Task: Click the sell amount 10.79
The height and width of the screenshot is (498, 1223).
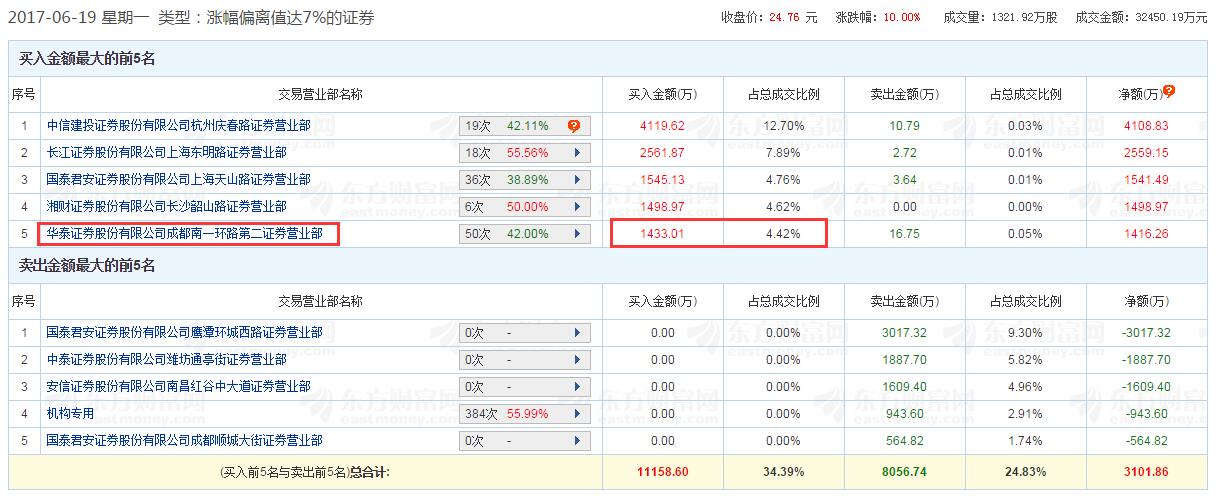Action: (x=903, y=126)
